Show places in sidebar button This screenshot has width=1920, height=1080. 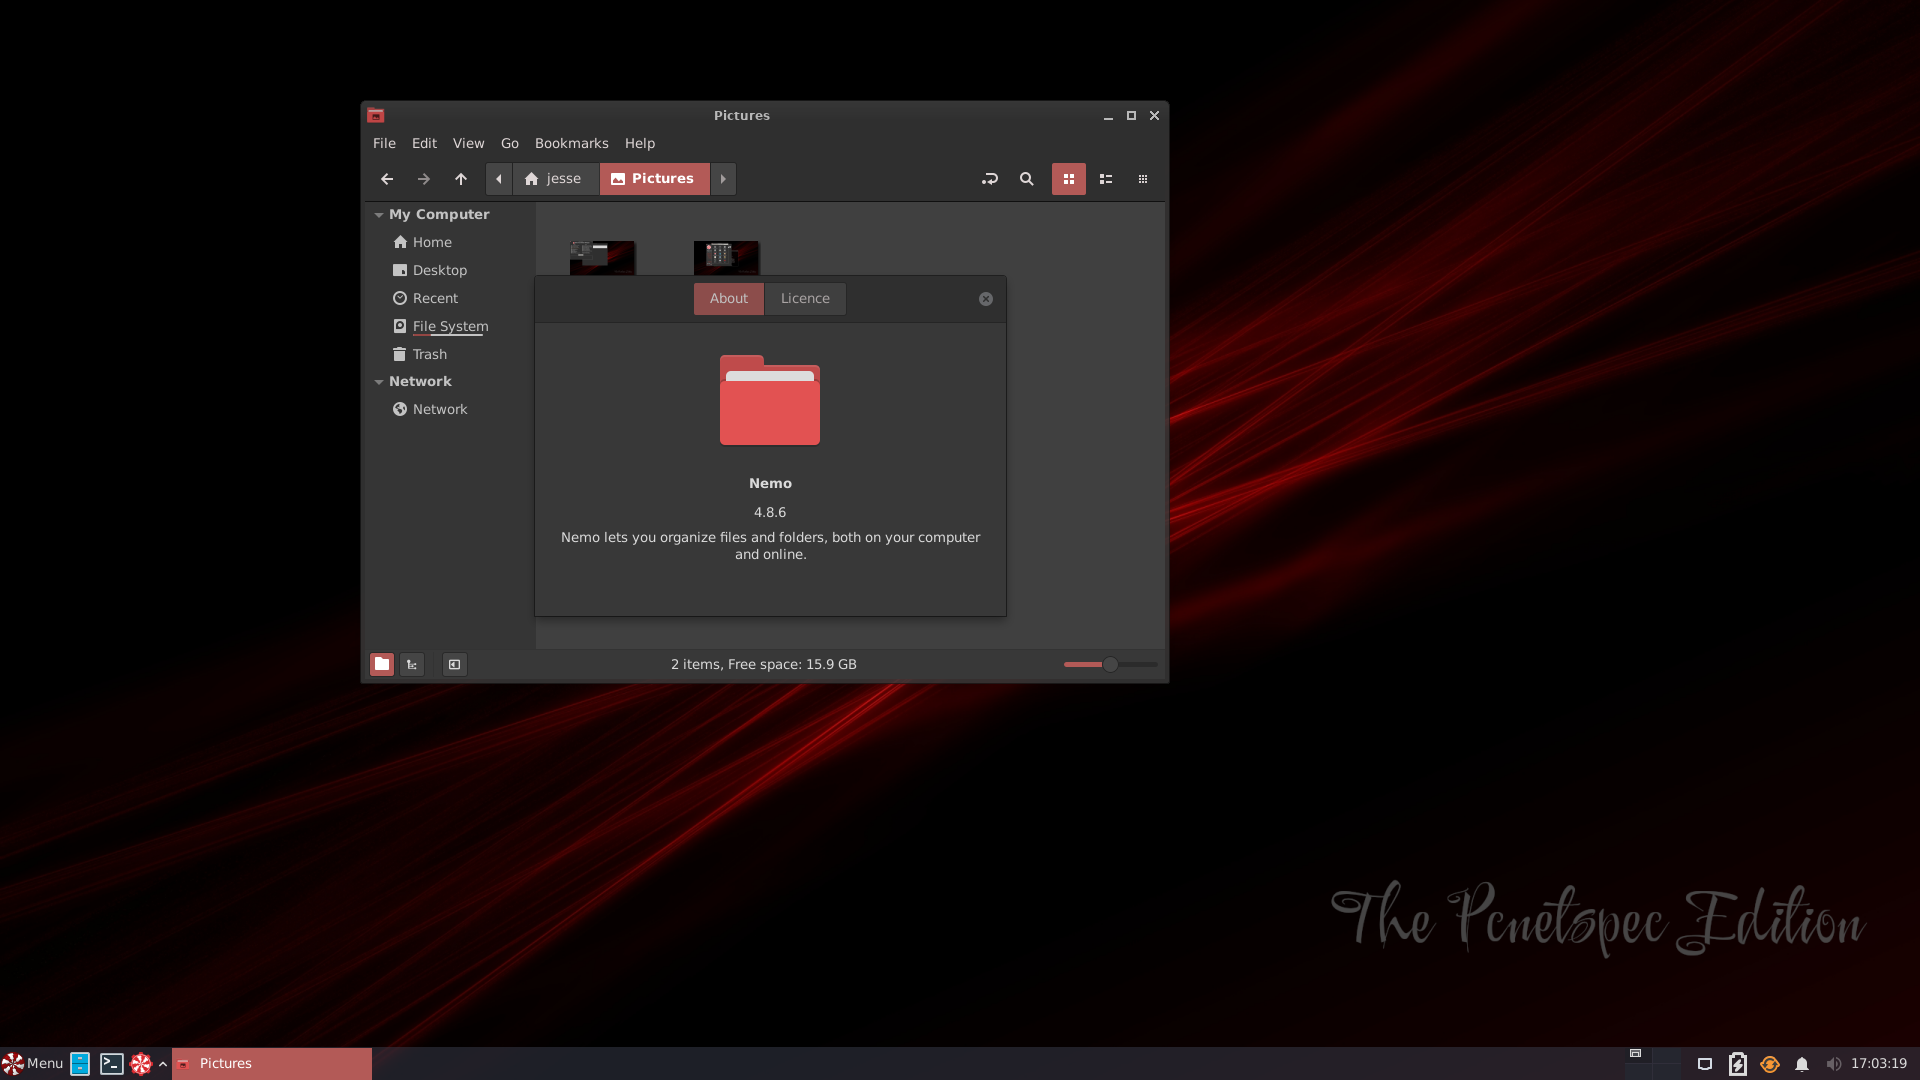382,664
